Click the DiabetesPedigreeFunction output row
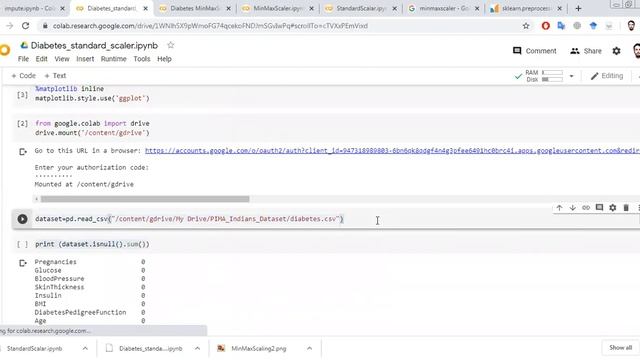 pos(90,312)
